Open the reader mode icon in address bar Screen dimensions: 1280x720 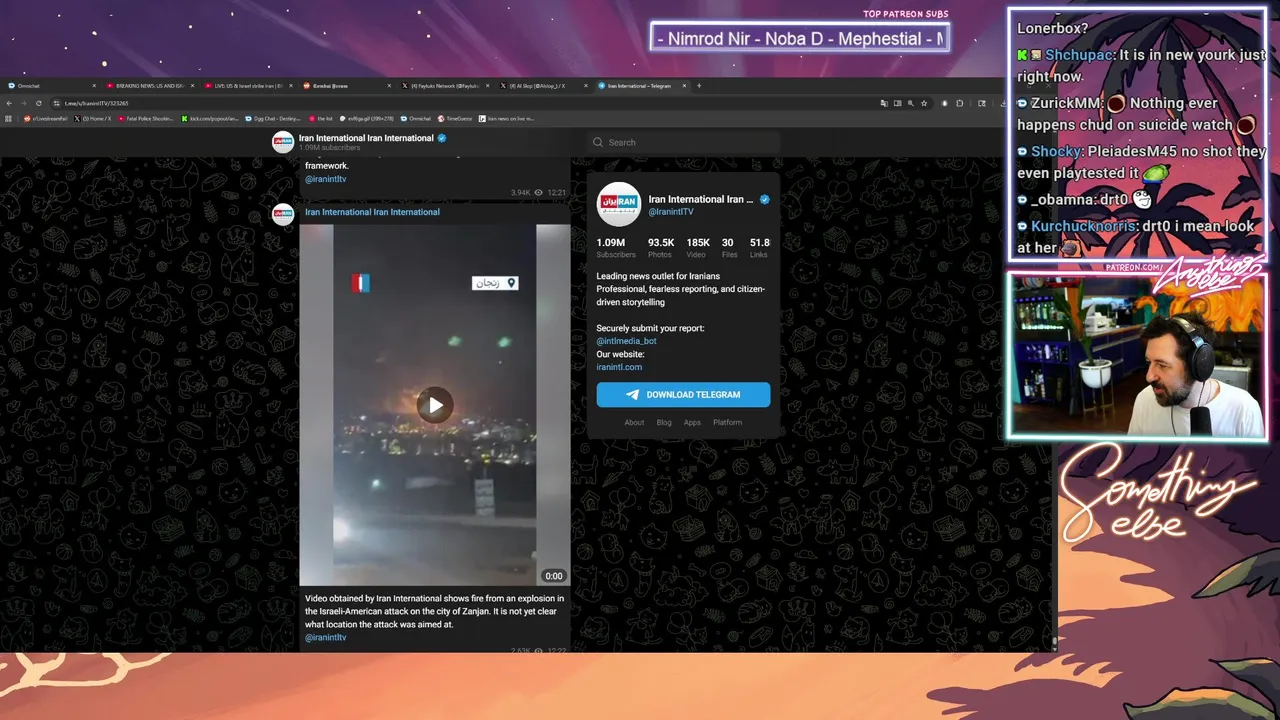(897, 103)
